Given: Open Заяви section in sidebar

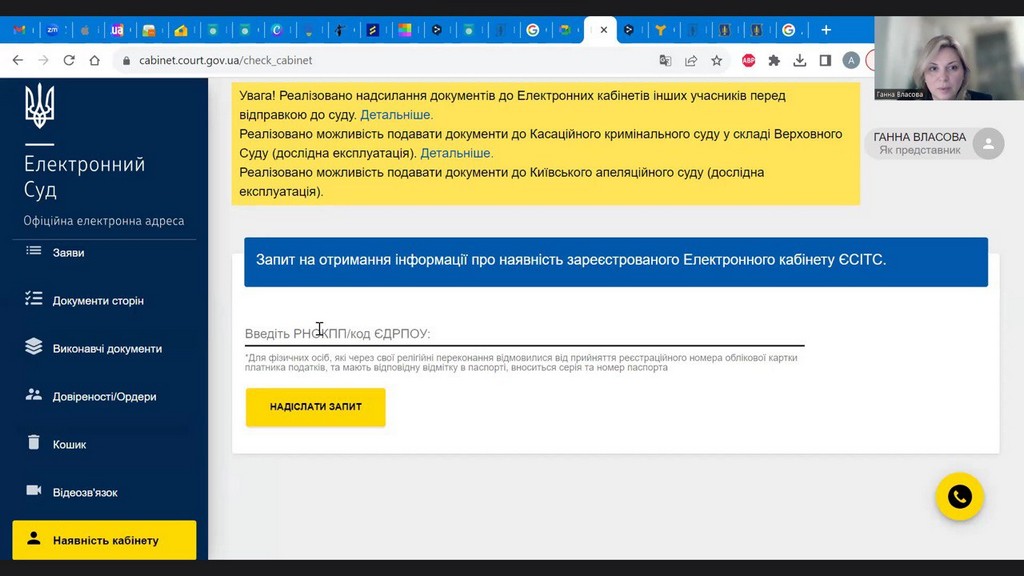Looking at the screenshot, I should pos(68,253).
